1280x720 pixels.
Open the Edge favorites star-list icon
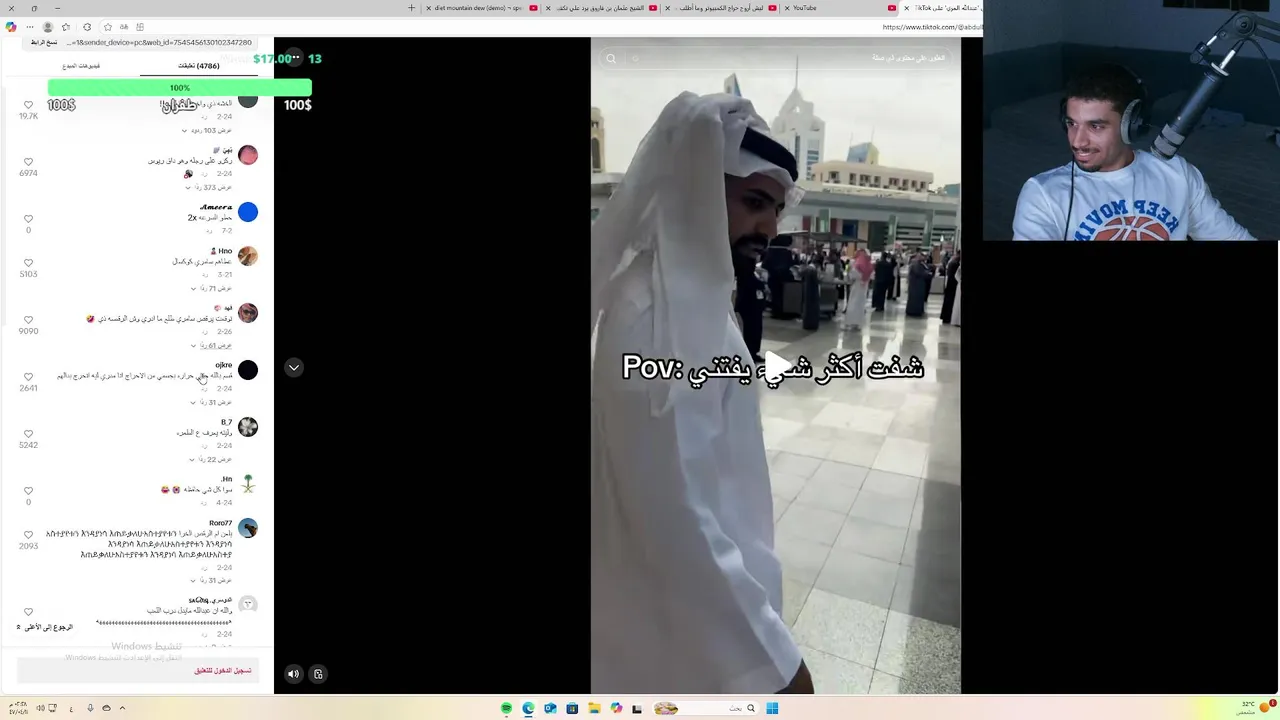(x=66, y=27)
